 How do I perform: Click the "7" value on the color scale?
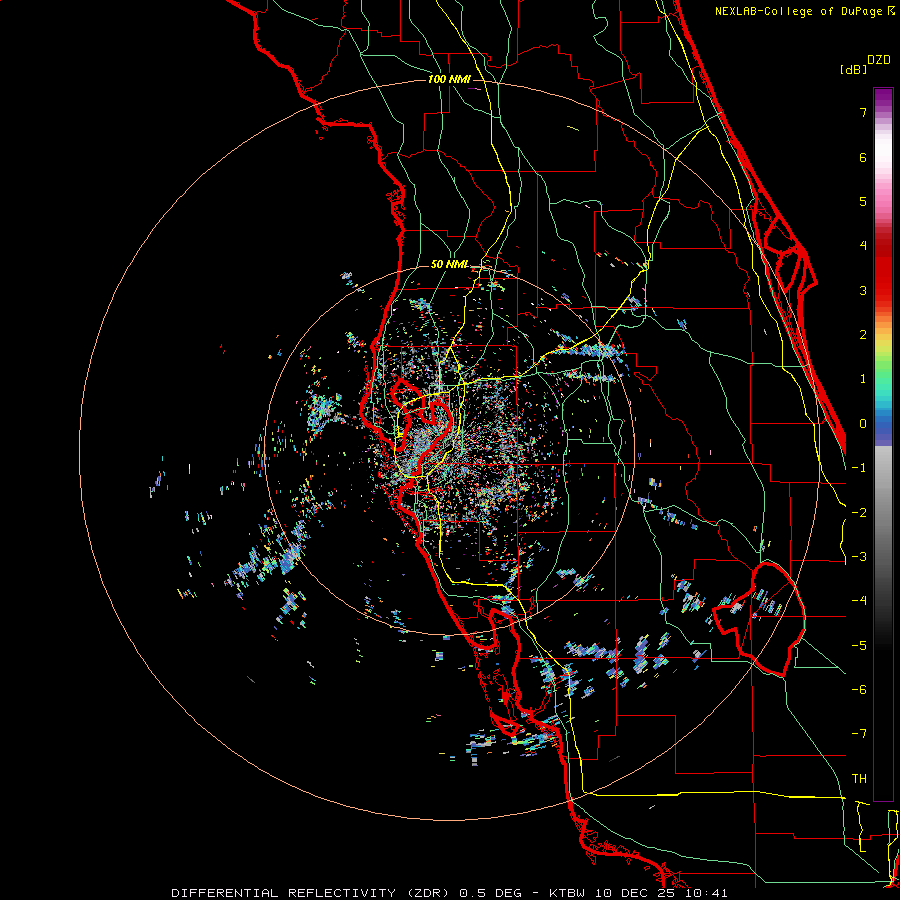(863, 112)
